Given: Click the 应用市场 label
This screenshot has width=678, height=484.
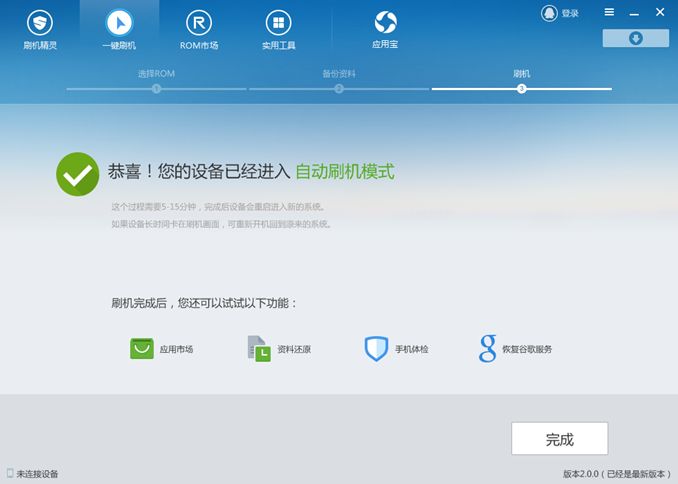Looking at the screenshot, I should 176,349.
